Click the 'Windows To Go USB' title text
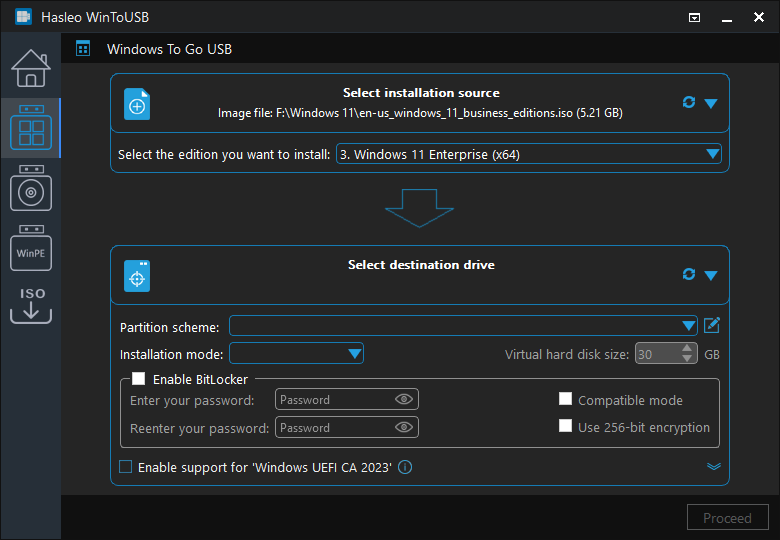The image size is (780, 540). pos(169,49)
